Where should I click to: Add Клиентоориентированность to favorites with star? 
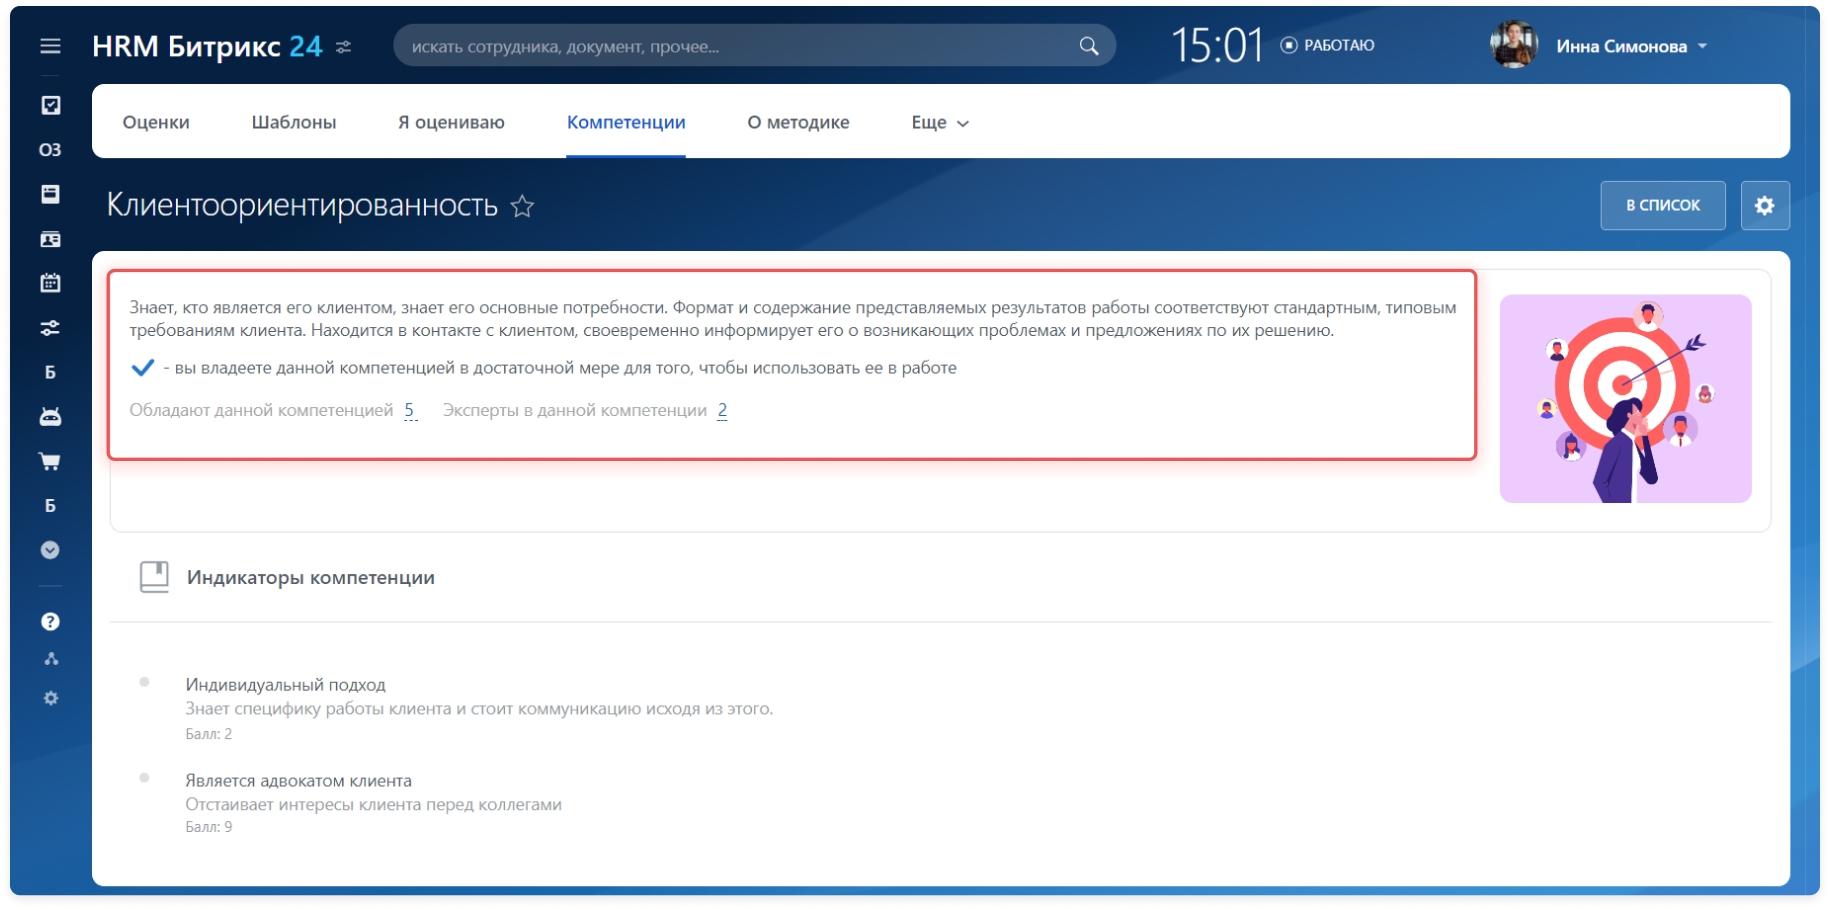[522, 206]
